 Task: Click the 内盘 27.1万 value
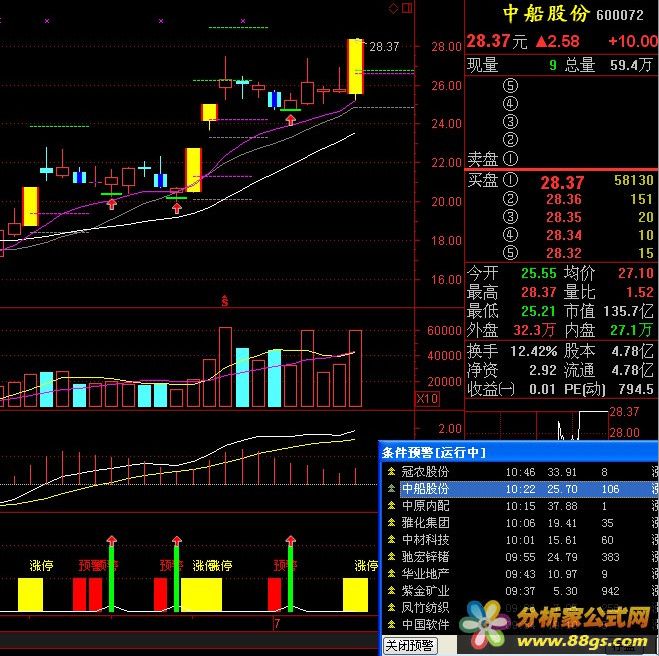[x=632, y=330]
